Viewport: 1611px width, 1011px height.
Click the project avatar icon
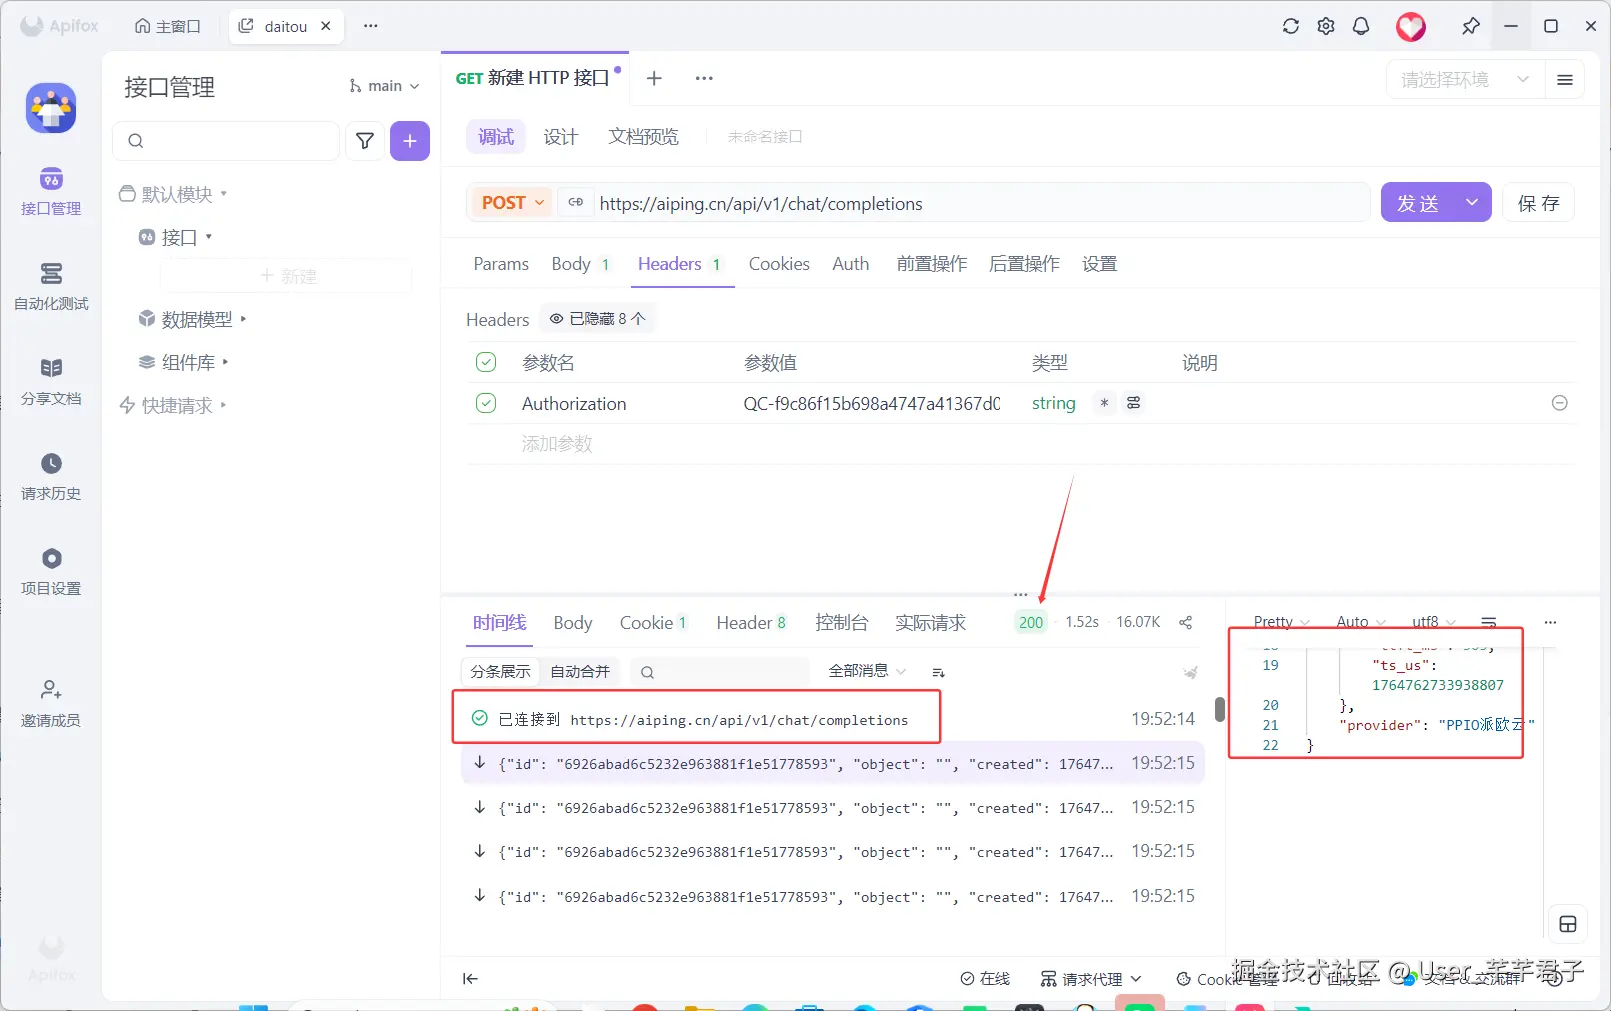pos(51,108)
